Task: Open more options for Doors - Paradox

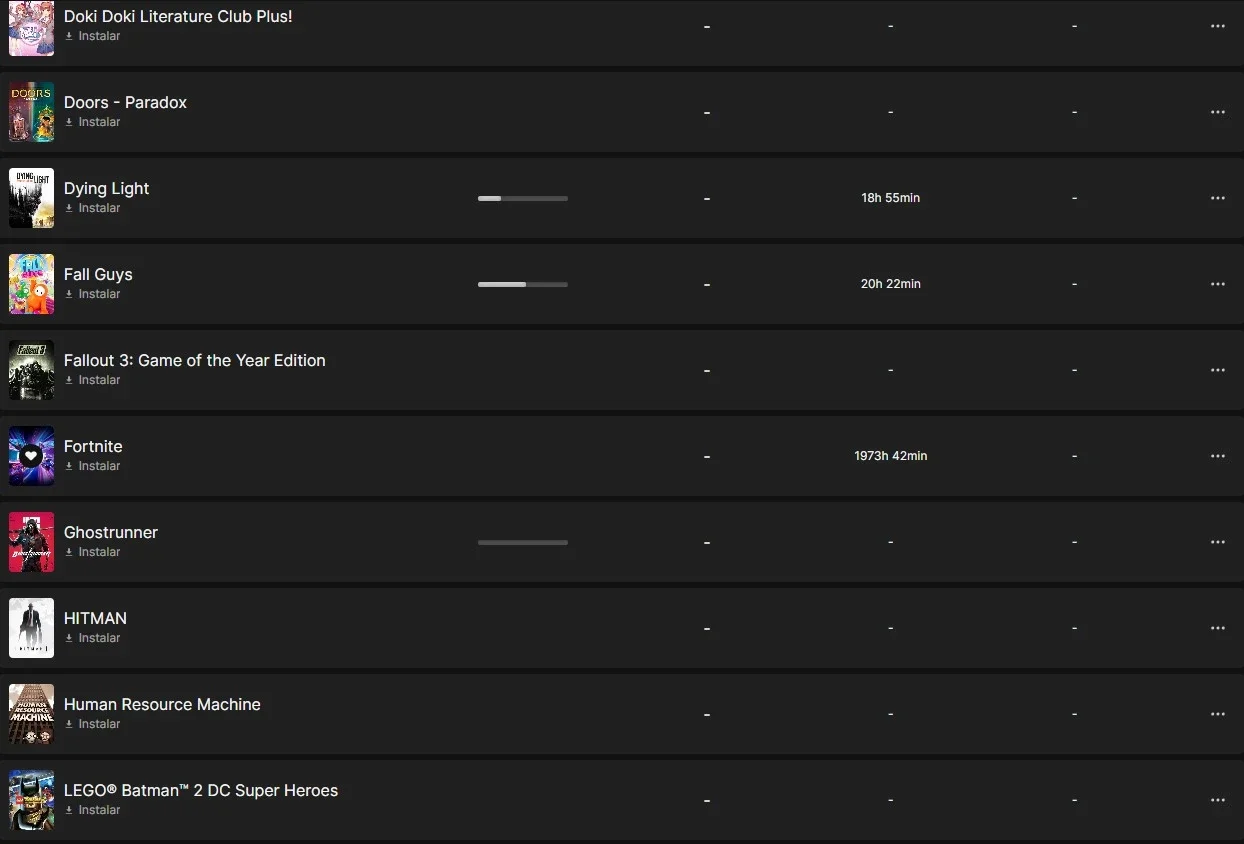Action: 1217,112
